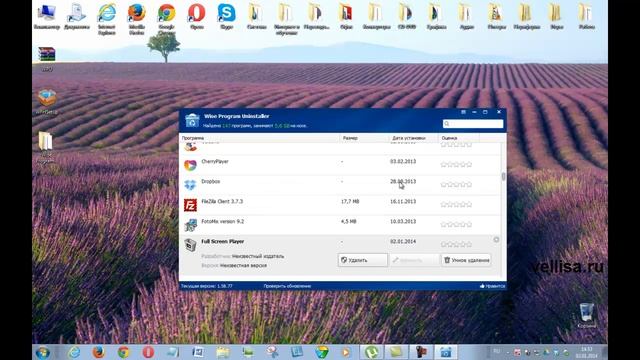Click FileZilla size value 17,7 MB
Viewport: 640px width, 360px height.
pyautogui.click(x=349, y=201)
